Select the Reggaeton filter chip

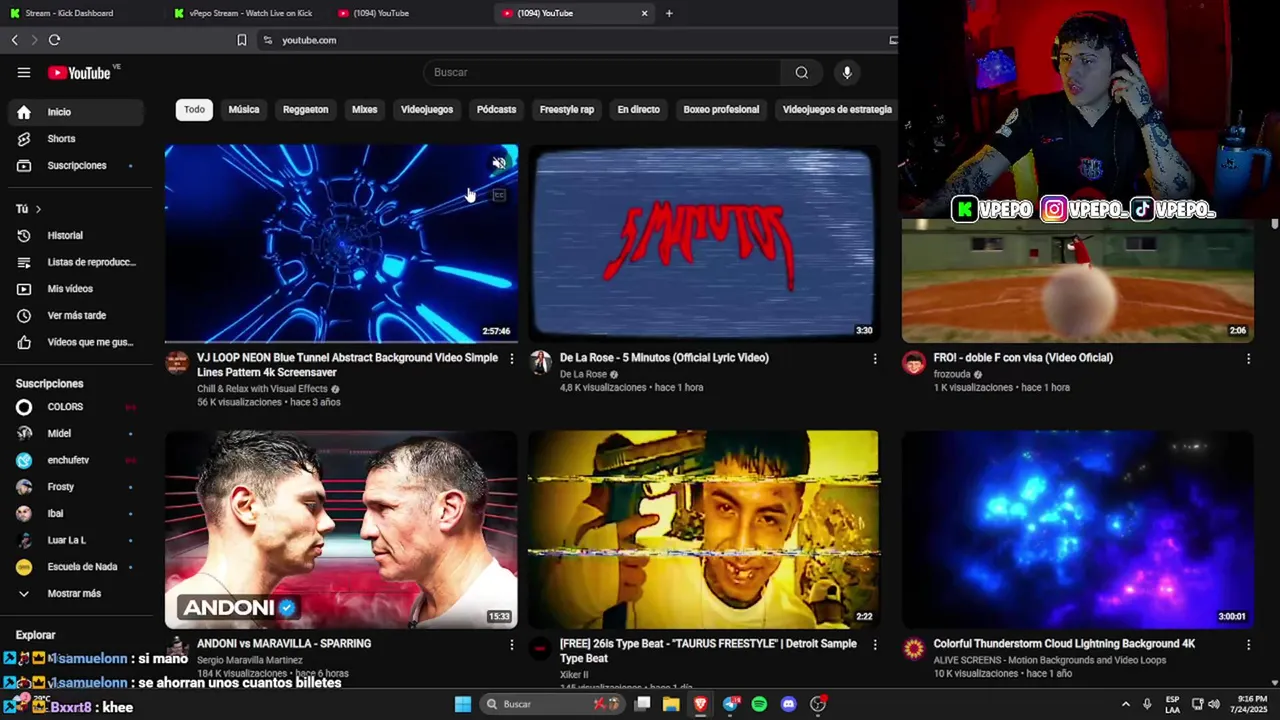pos(305,110)
